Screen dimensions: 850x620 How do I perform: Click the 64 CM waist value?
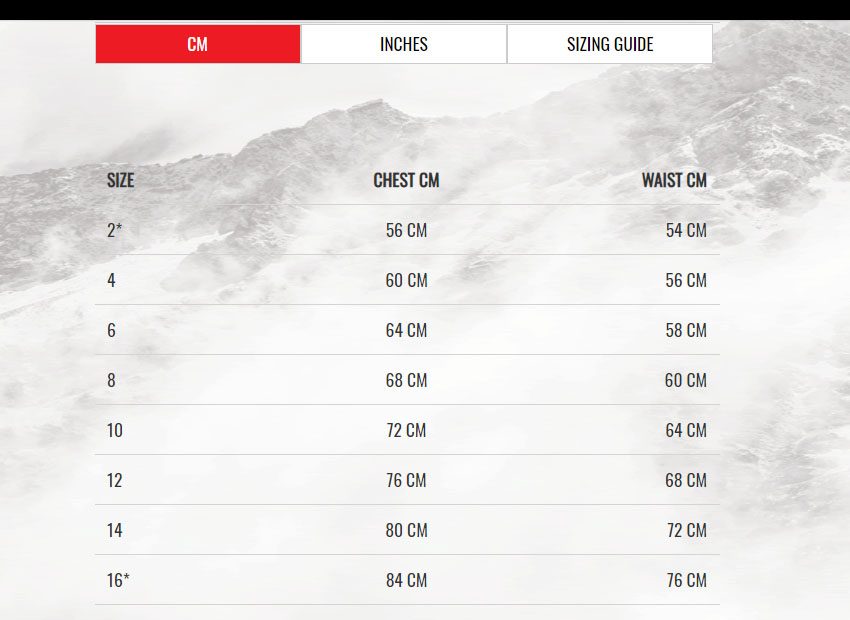coord(686,430)
